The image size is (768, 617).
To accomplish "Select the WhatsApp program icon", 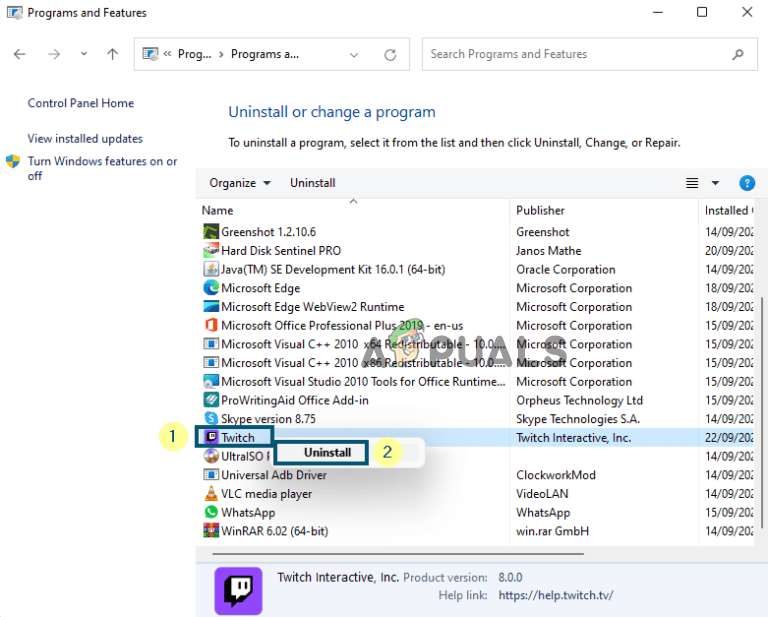I will (x=211, y=512).
